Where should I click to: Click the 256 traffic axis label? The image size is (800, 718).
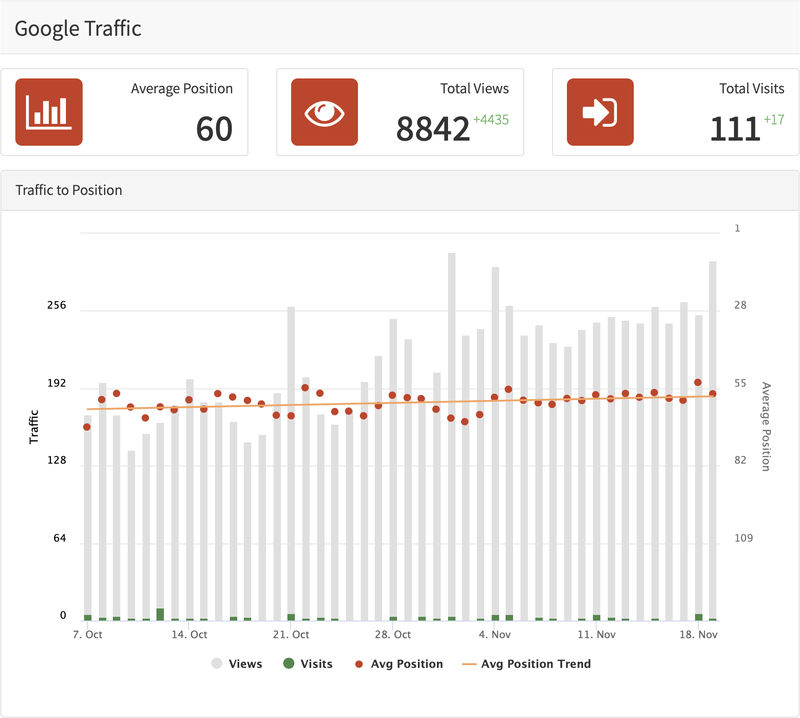coord(57,305)
